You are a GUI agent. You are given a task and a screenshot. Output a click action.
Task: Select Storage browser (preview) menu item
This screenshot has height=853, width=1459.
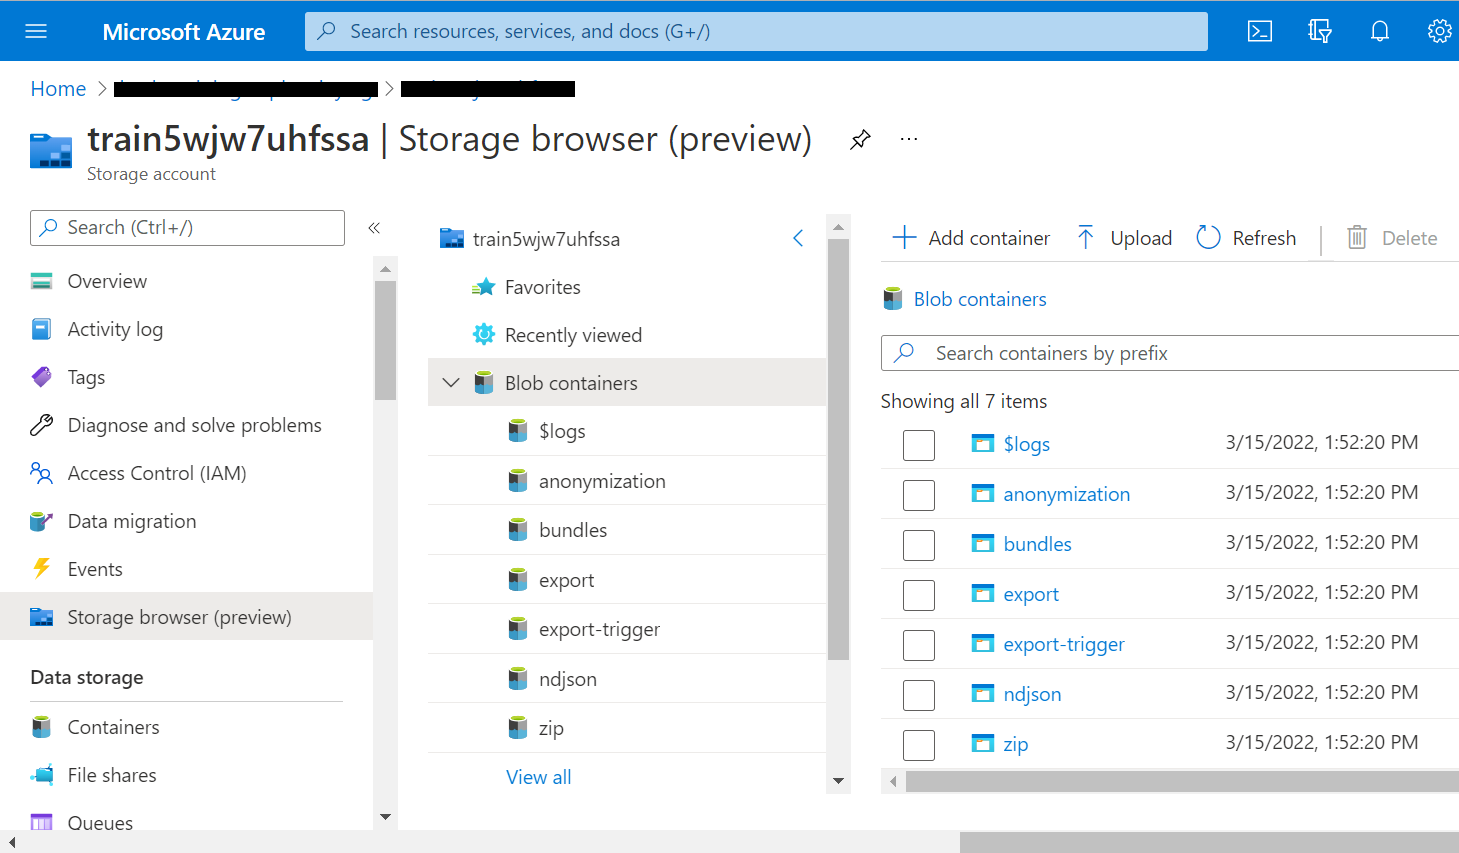187,617
